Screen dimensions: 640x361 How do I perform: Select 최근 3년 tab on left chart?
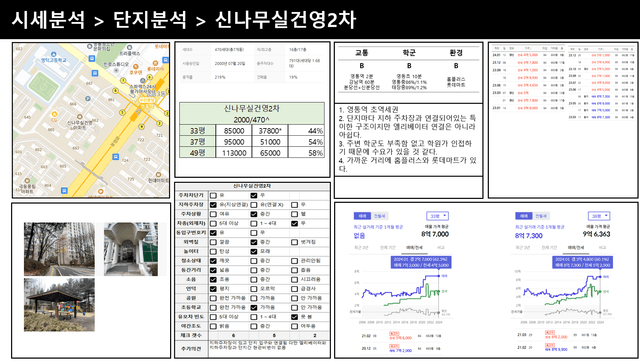362,247
